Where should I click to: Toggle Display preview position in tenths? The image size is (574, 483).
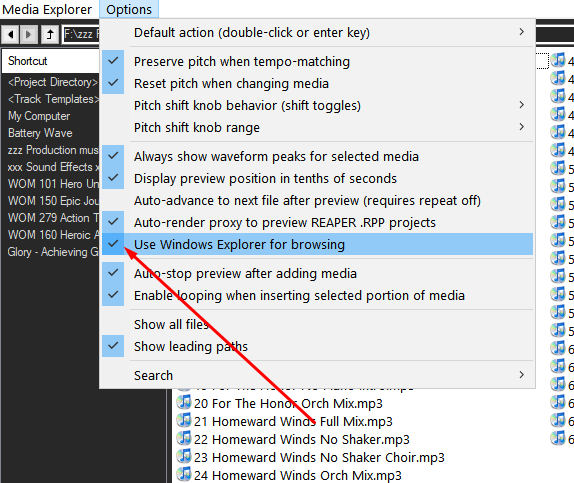(x=317, y=178)
